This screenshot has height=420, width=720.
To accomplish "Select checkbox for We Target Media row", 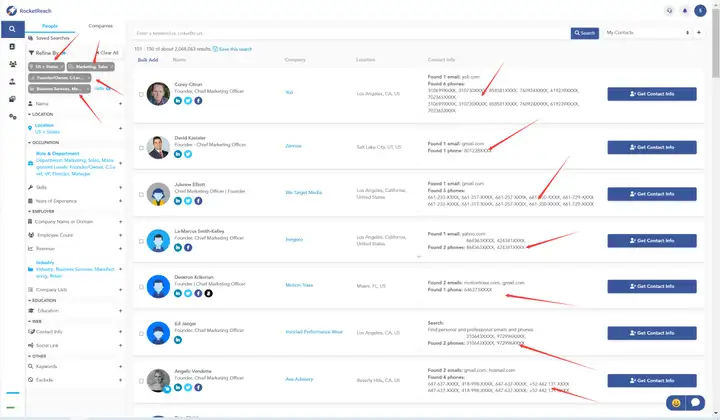I will tap(141, 195).
